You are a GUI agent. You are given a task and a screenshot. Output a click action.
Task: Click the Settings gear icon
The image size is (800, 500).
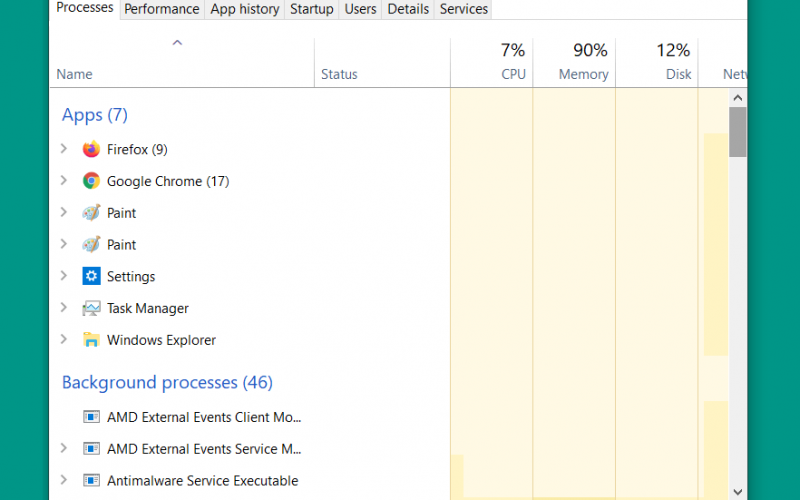coord(91,276)
